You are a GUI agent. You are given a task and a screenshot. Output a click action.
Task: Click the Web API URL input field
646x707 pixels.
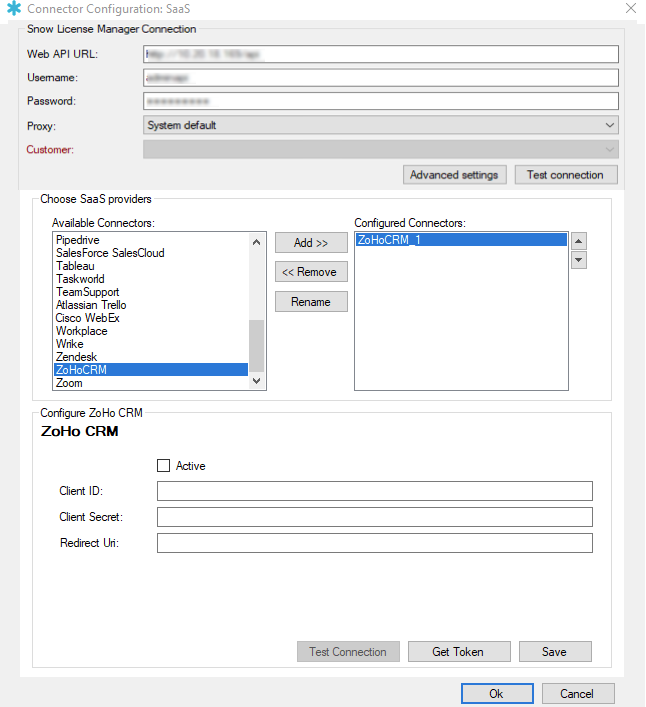[x=380, y=54]
